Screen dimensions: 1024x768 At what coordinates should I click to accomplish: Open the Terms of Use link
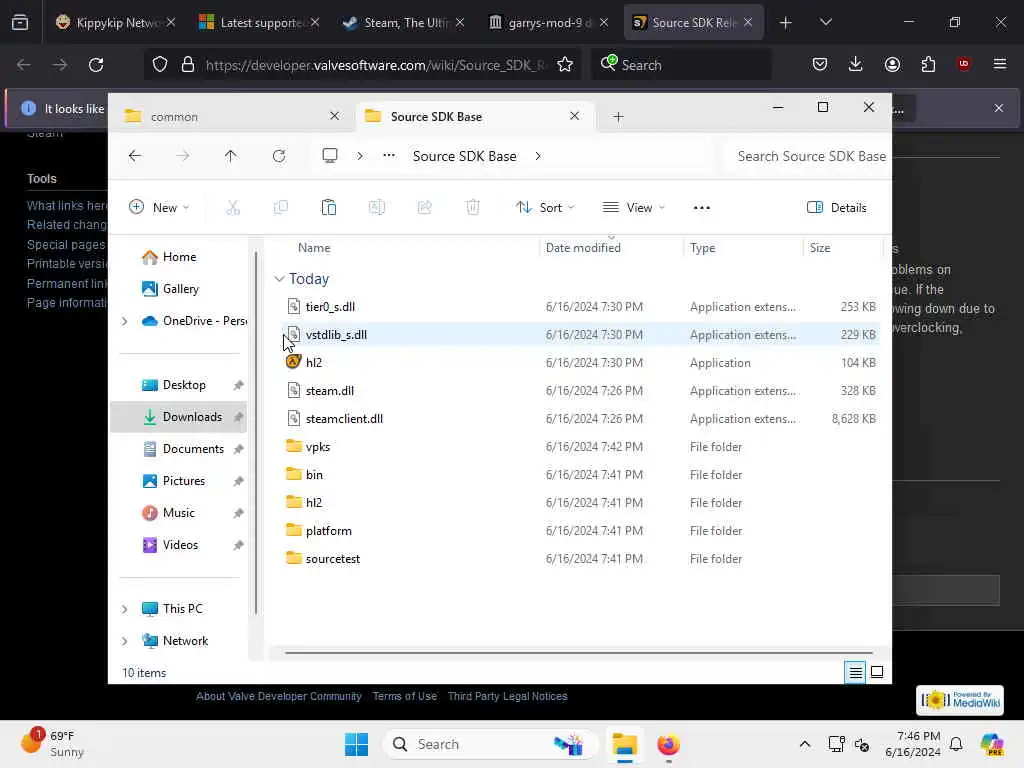tap(405, 696)
